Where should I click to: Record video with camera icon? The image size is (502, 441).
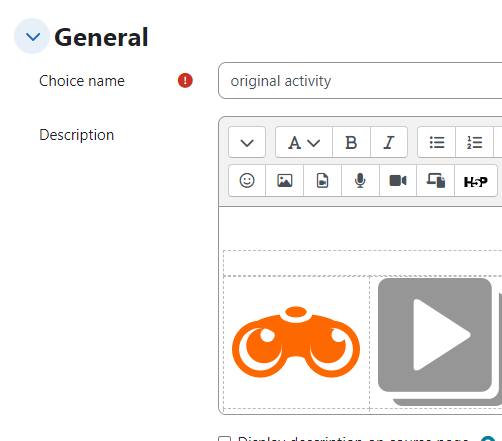point(398,181)
